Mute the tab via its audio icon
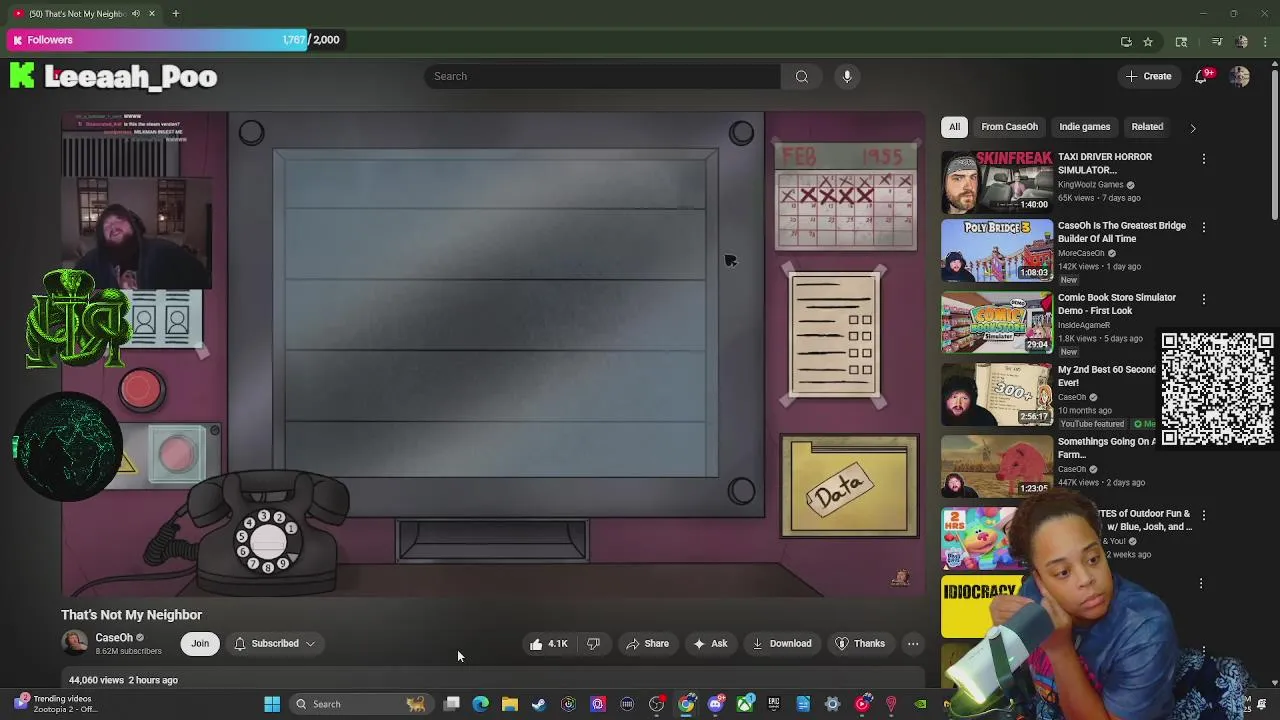 tap(135, 13)
